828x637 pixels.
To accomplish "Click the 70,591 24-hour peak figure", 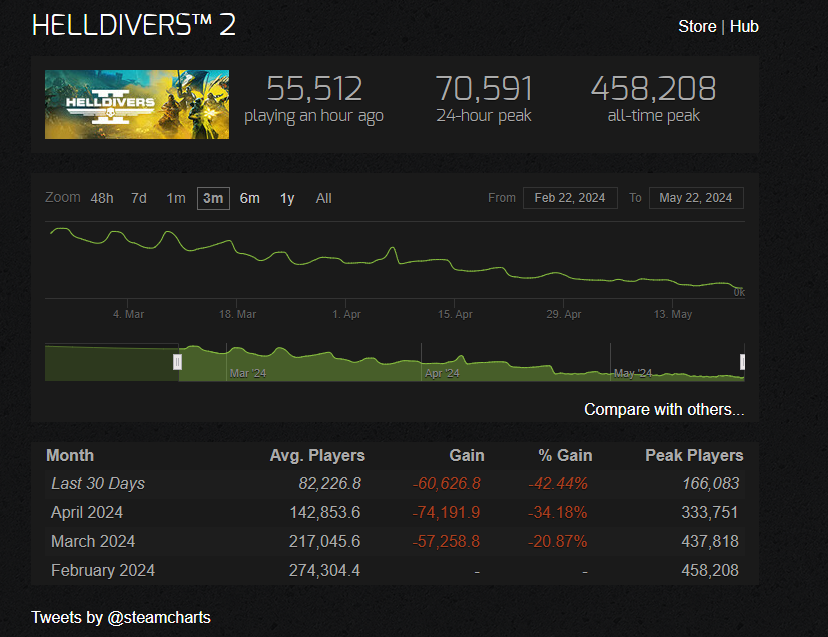I will 484,89.
